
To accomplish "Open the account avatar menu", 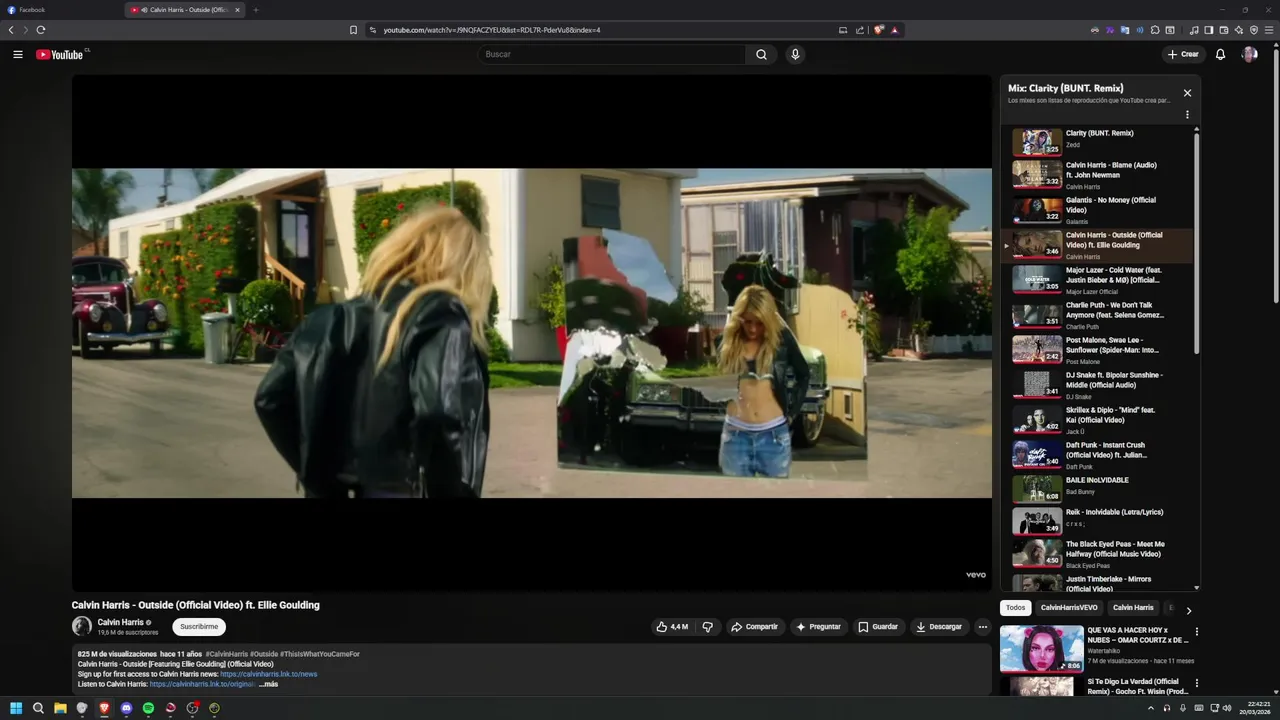I will (x=1249, y=54).
